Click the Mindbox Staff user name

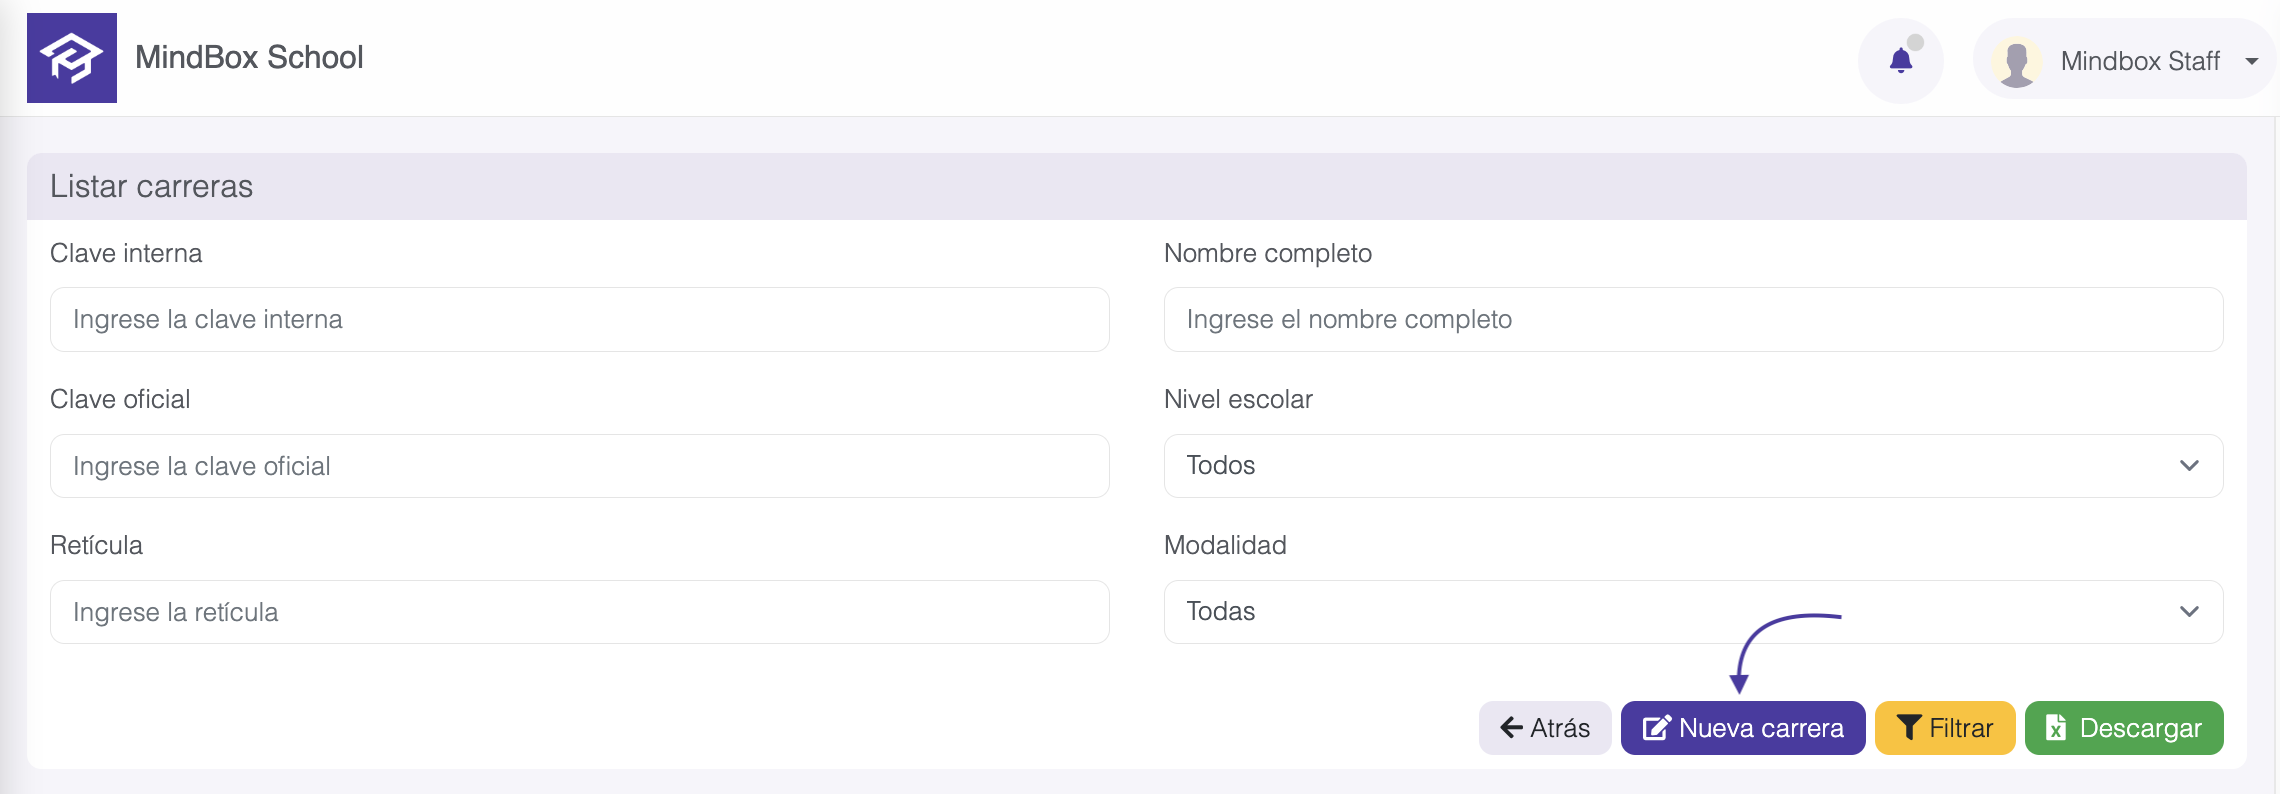[2140, 62]
